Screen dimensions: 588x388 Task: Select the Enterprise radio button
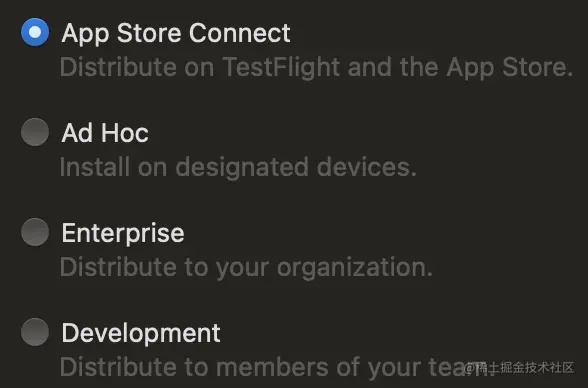pos(35,232)
